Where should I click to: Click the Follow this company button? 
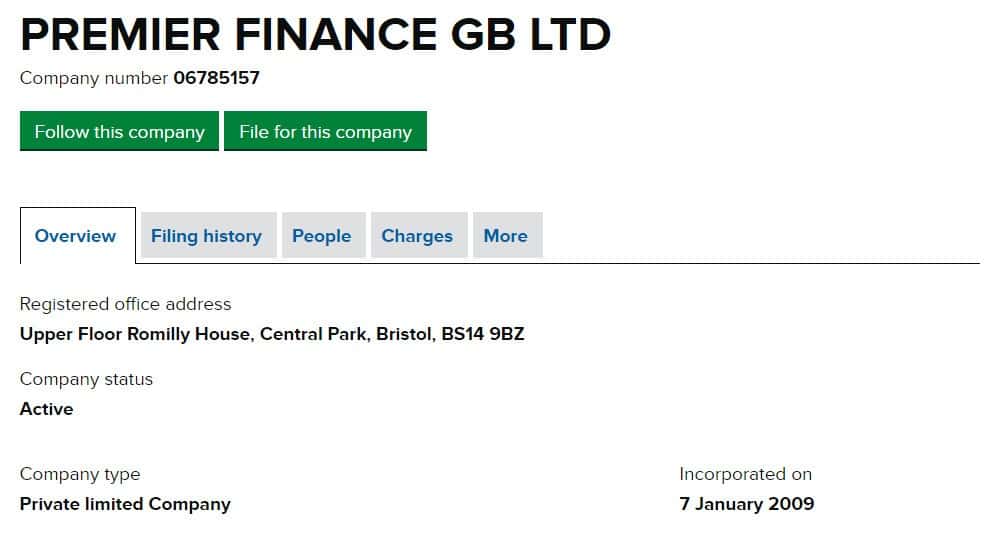click(x=119, y=132)
